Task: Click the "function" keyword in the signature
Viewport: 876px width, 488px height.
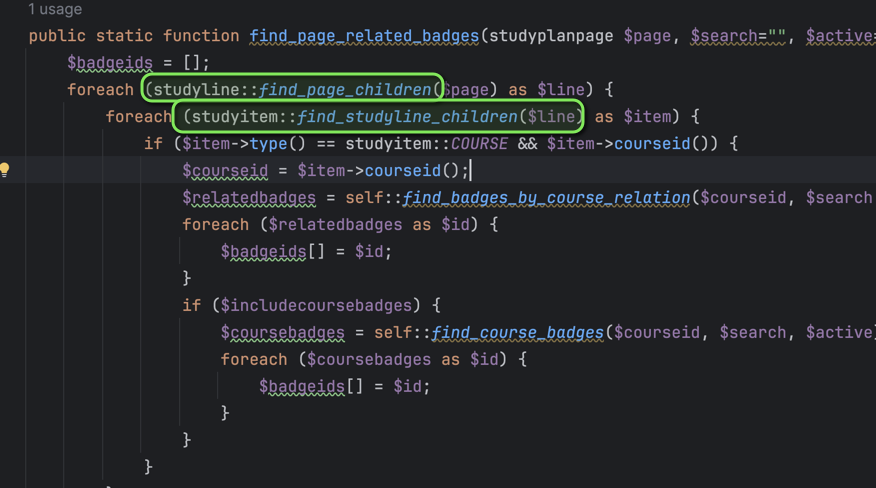Action: pos(201,36)
